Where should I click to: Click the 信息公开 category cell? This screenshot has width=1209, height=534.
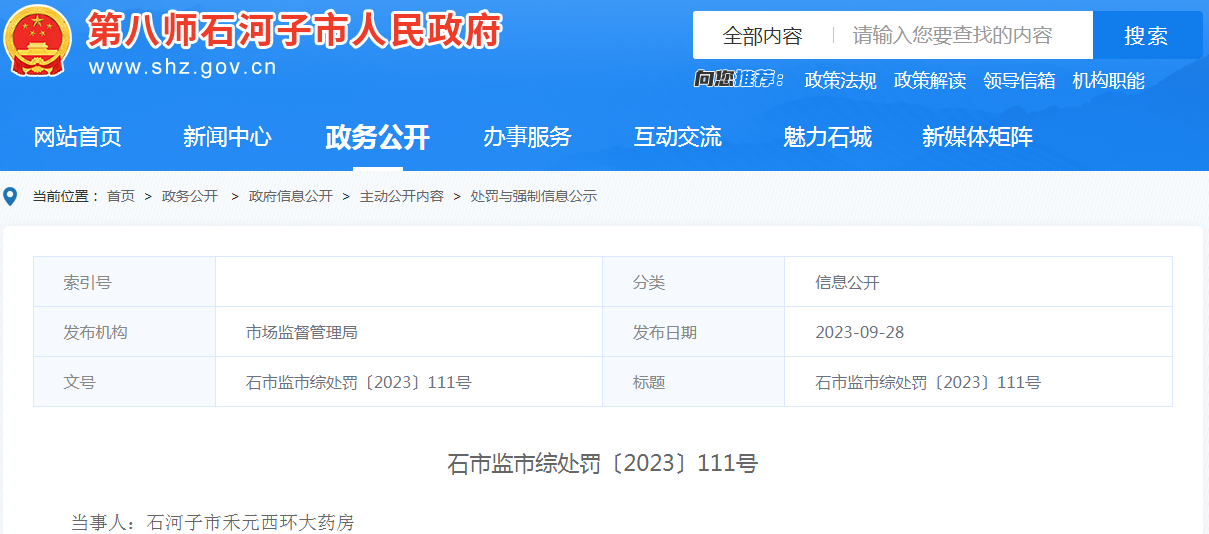tap(978, 282)
